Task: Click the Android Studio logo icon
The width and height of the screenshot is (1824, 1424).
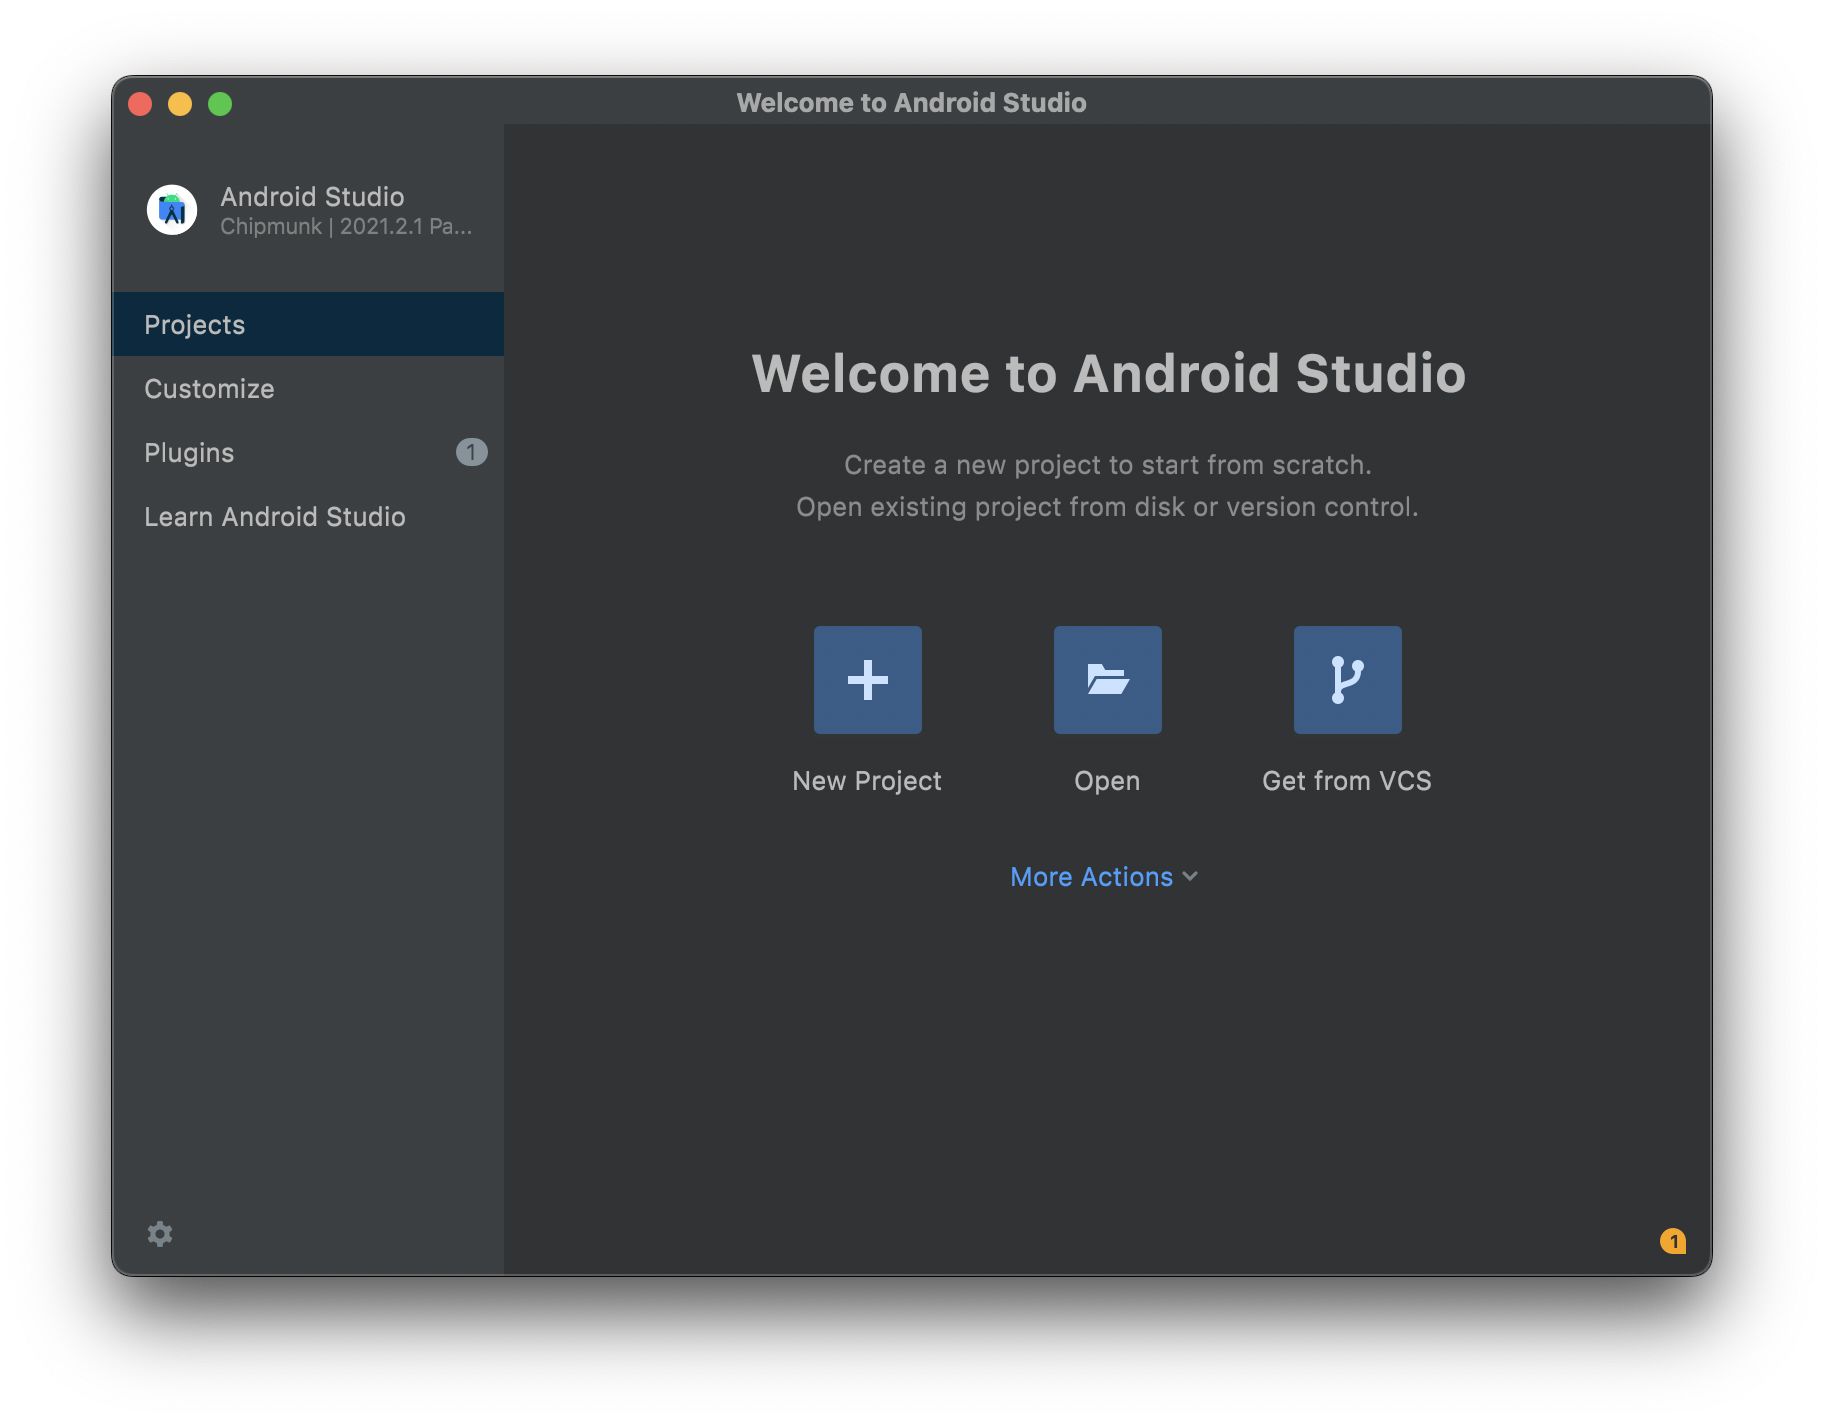Action: [x=172, y=210]
